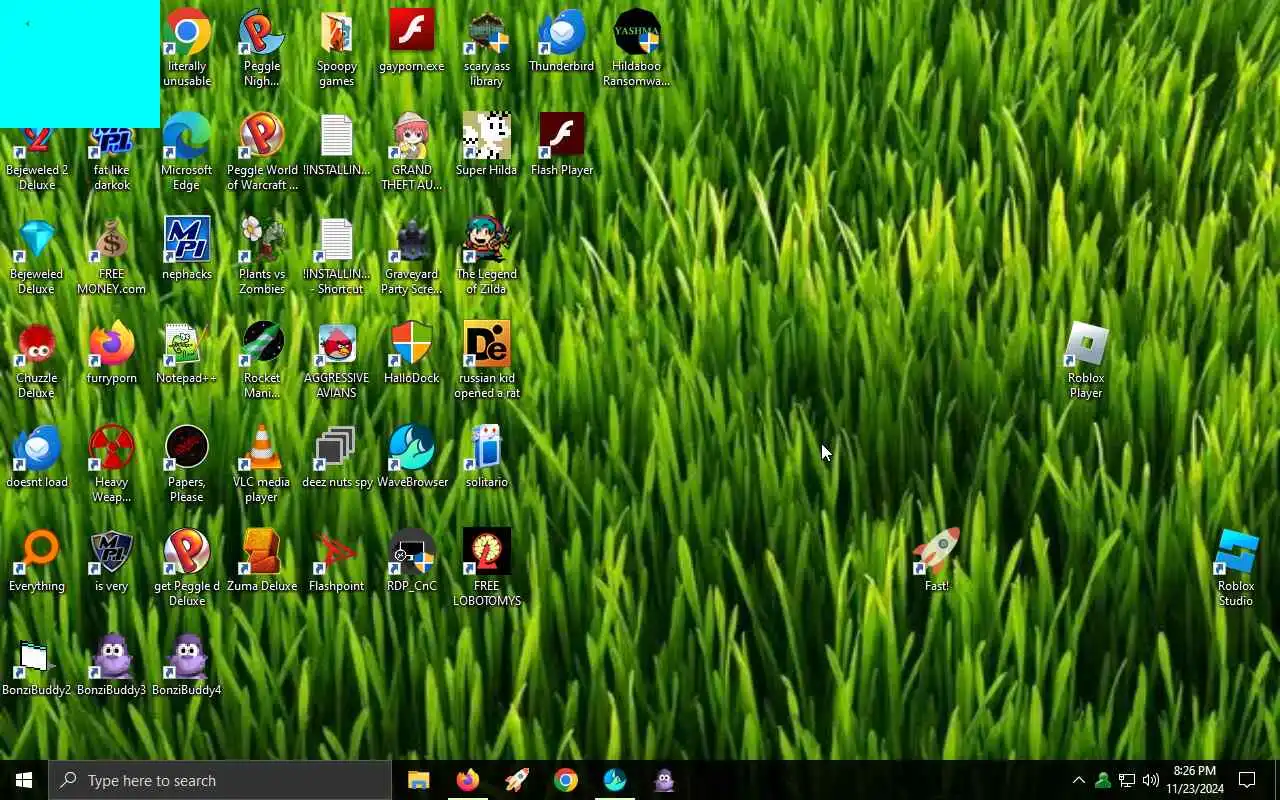Show hidden system tray icons
1280x800 pixels.
coord(1079,780)
